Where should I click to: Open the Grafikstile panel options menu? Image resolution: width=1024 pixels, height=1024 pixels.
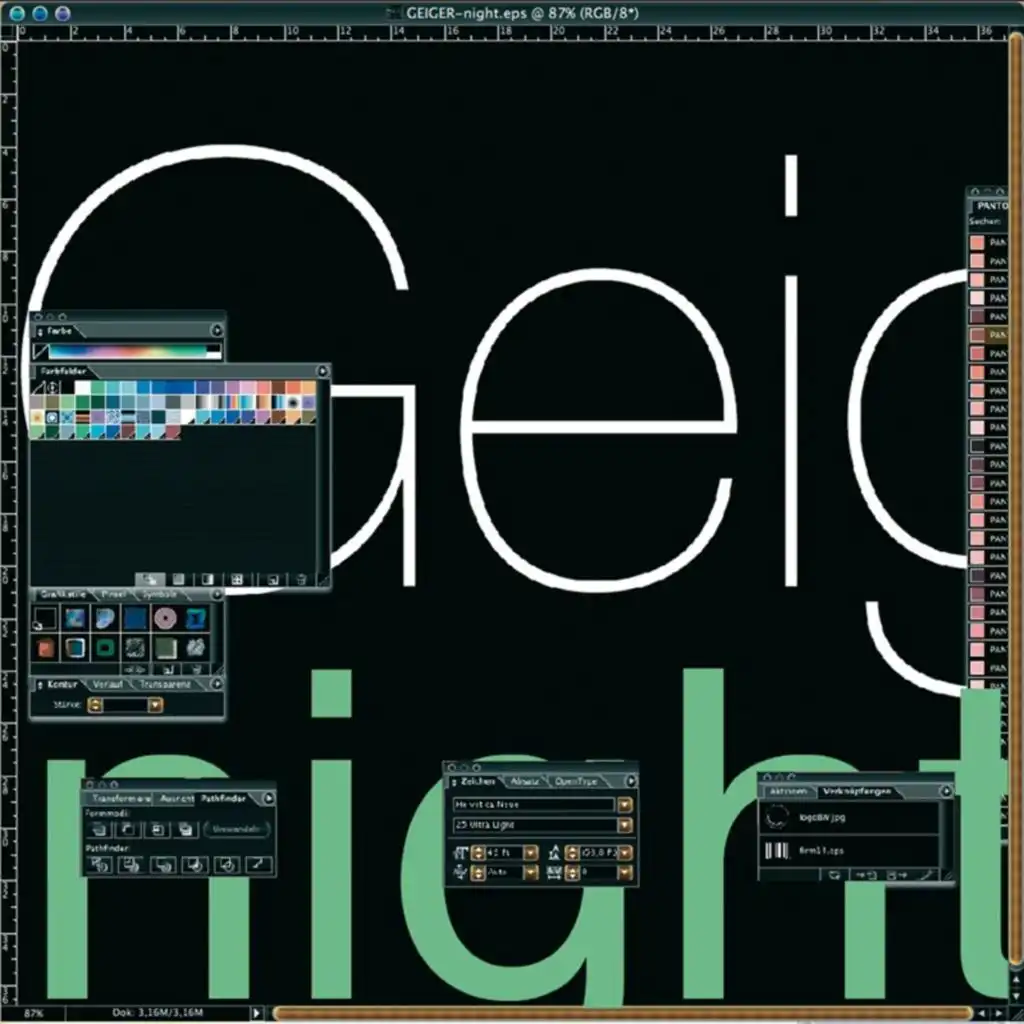pyautogui.click(x=217, y=594)
